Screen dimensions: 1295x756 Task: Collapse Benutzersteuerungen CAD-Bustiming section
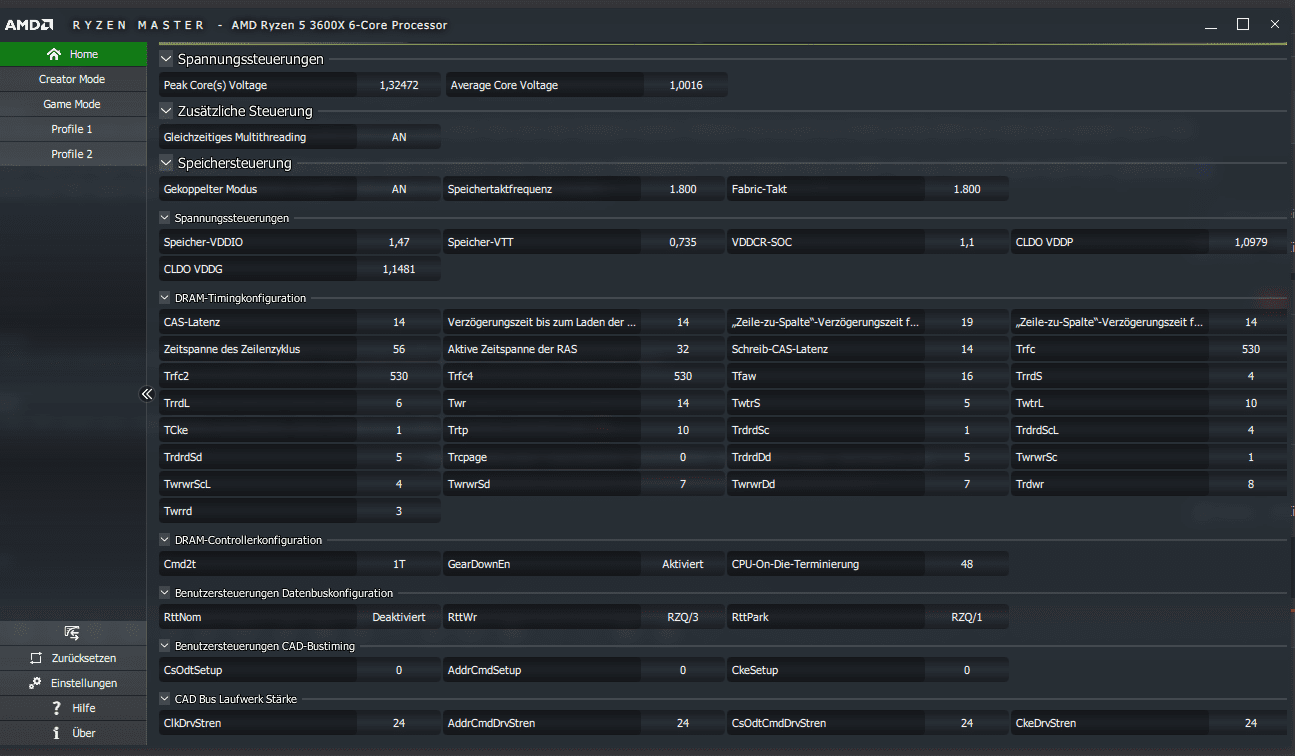pyautogui.click(x=165, y=646)
